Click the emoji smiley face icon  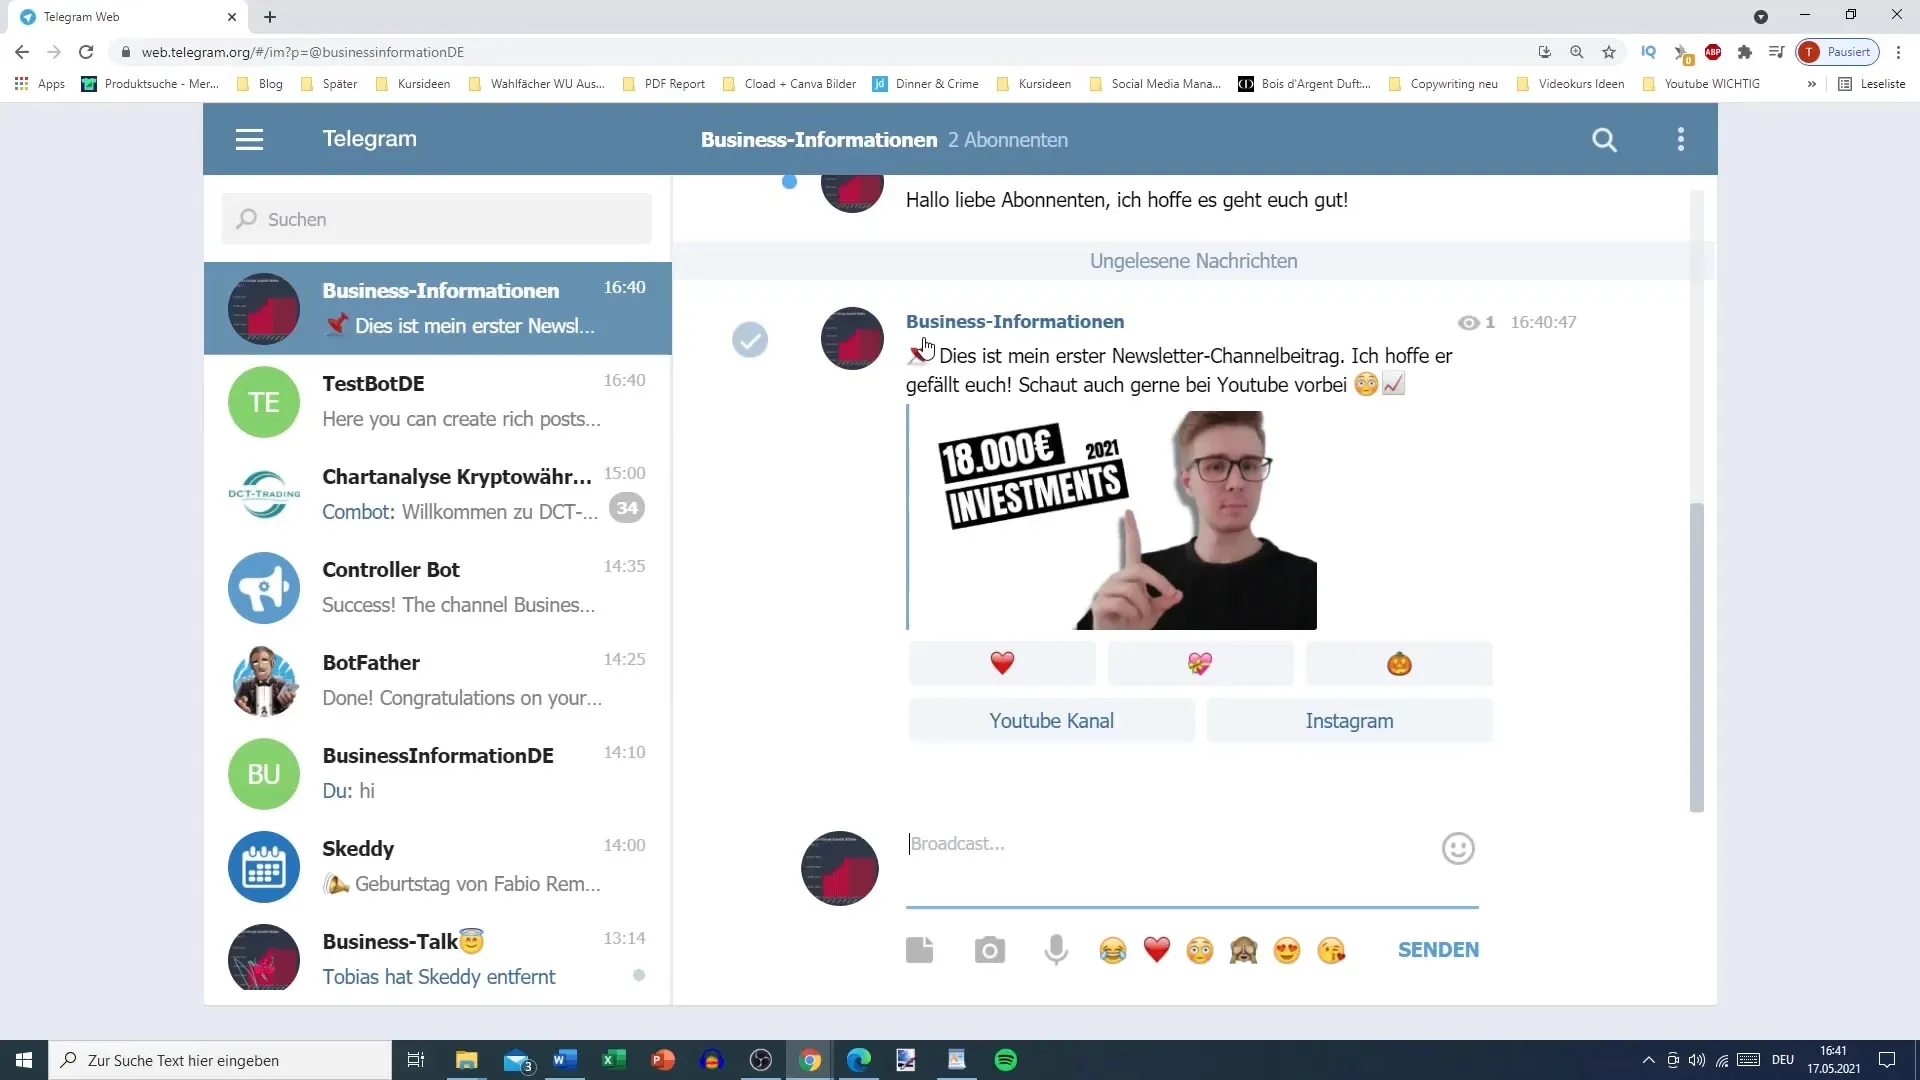pos(1460,849)
